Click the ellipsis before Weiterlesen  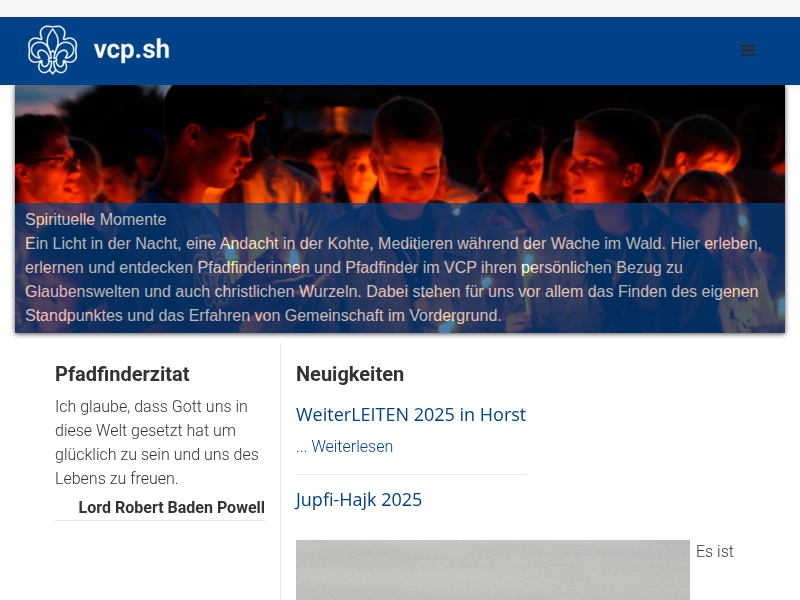pyautogui.click(x=301, y=447)
